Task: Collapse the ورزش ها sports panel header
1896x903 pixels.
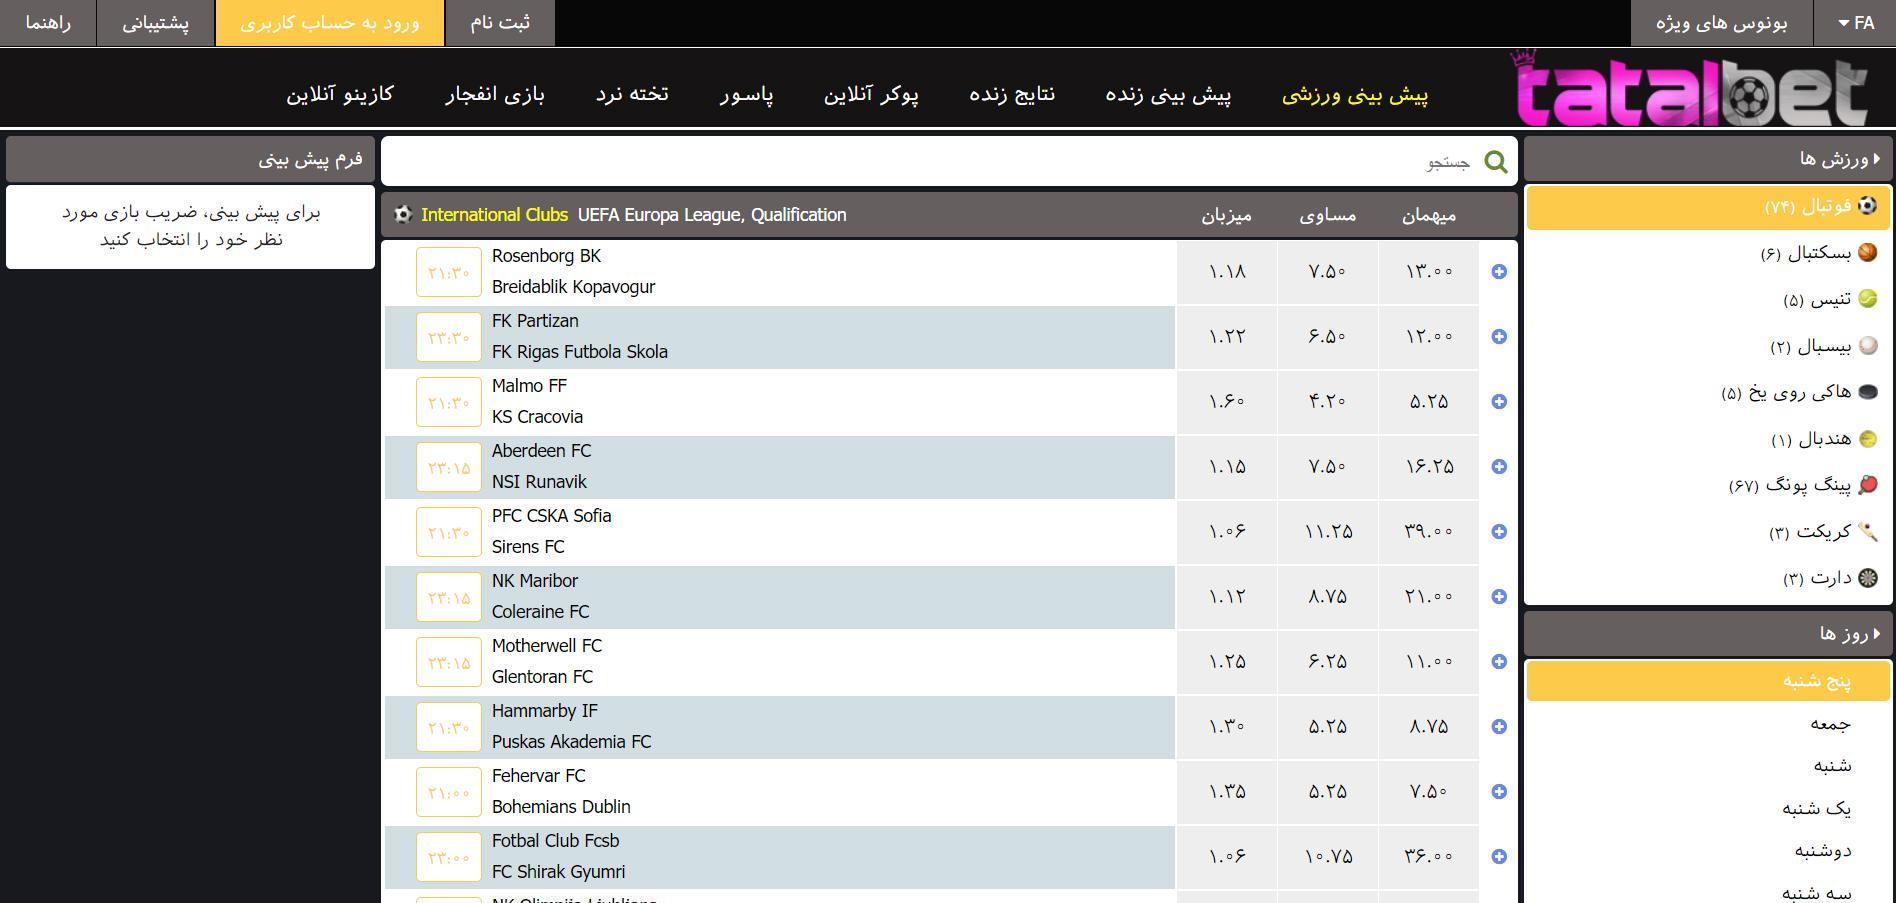Action: point(1708,159)
